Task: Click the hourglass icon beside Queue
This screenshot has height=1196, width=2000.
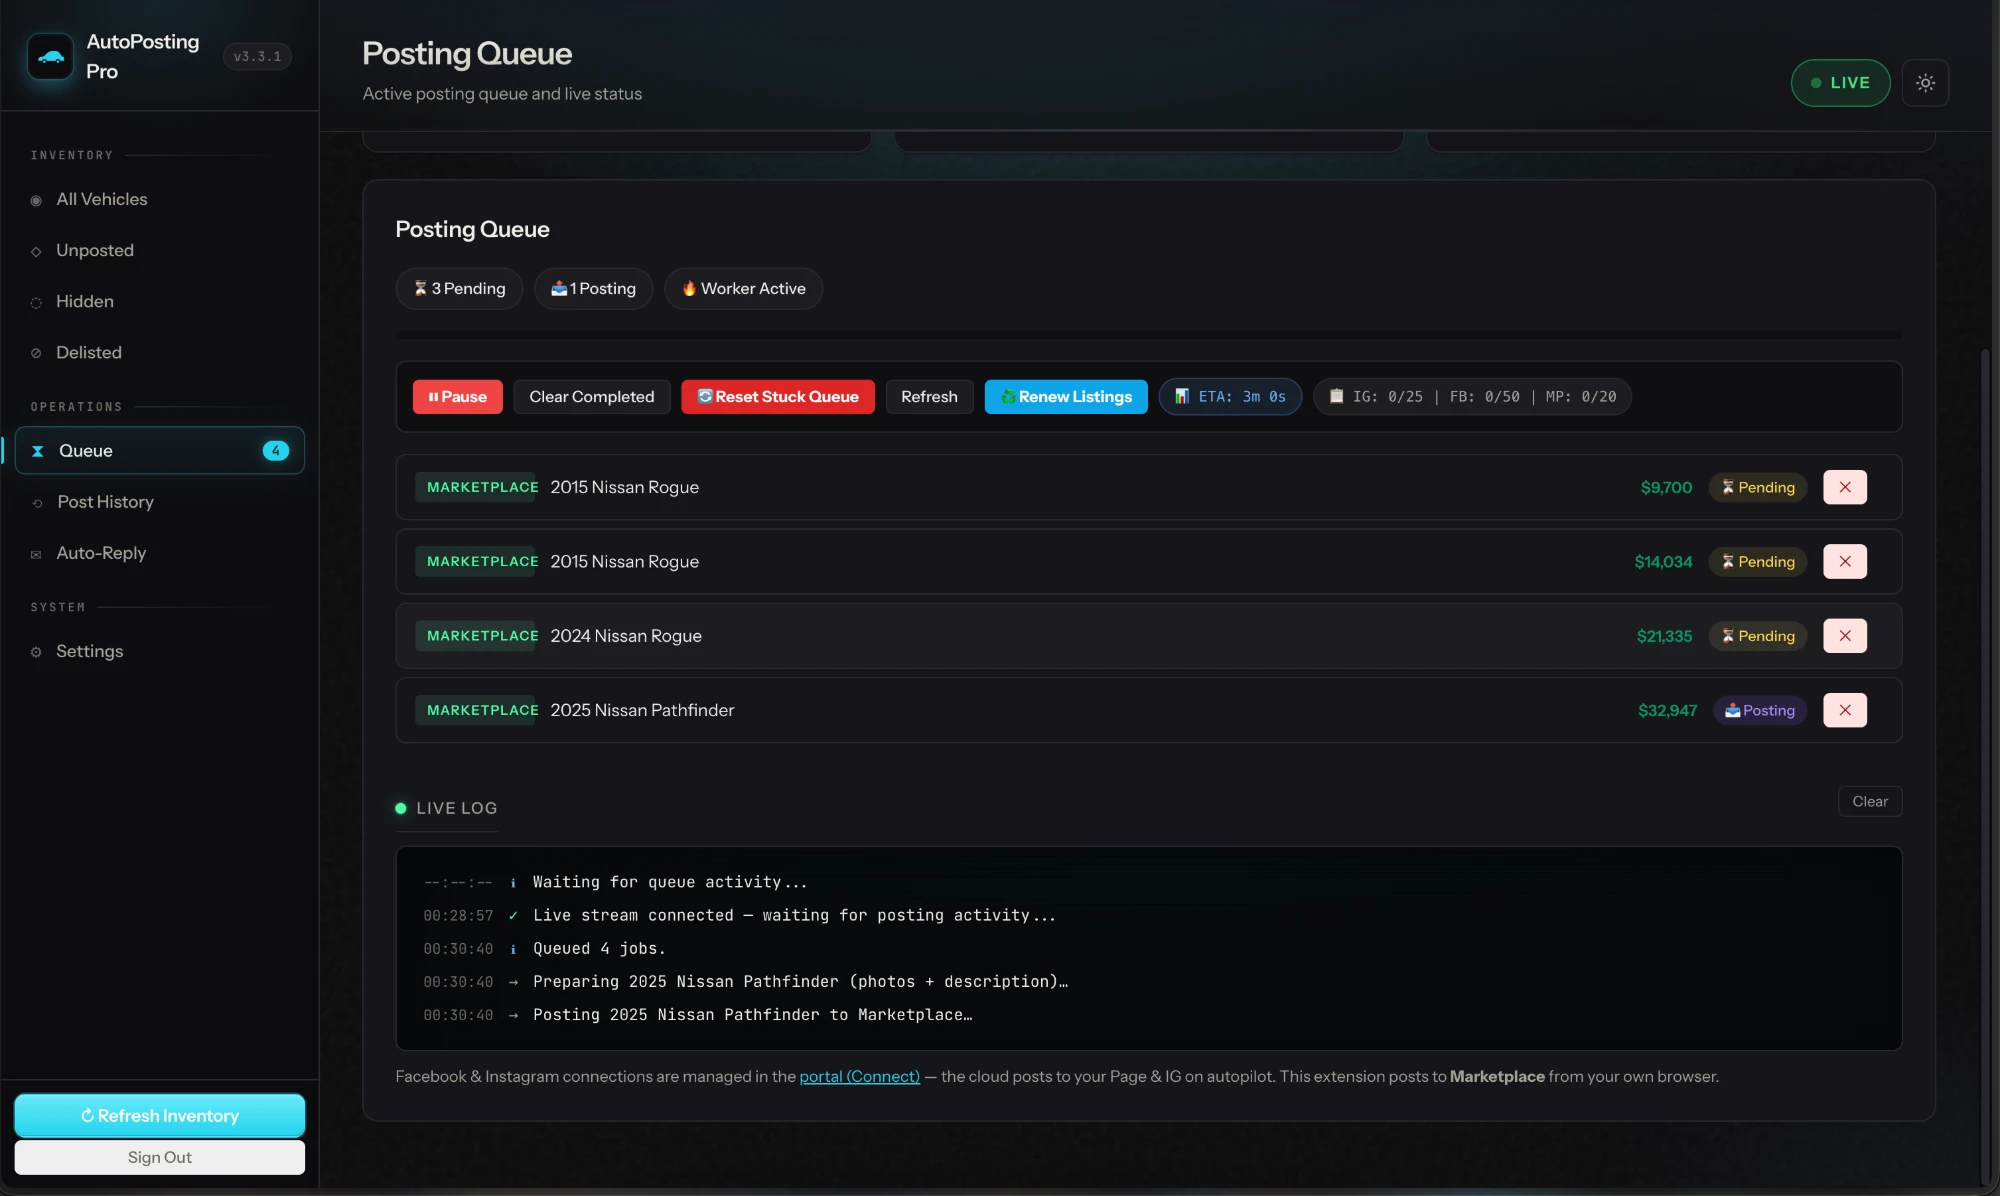Action: (x=37, y=451)
